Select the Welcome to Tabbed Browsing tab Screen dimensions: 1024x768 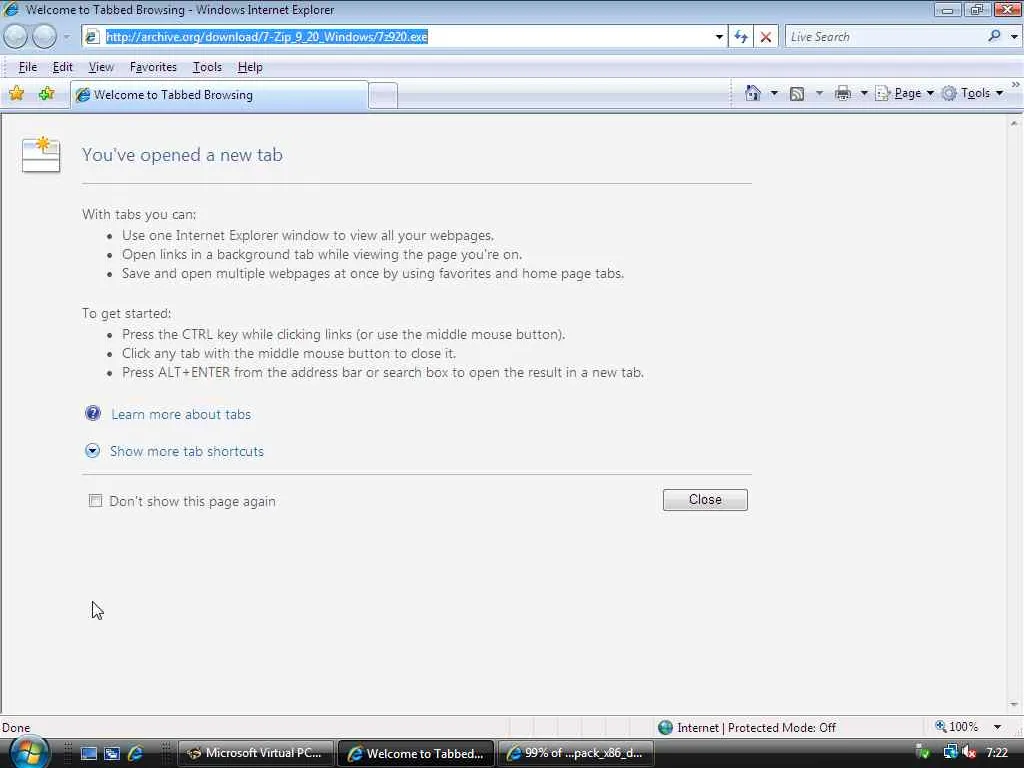pos(219,95)
